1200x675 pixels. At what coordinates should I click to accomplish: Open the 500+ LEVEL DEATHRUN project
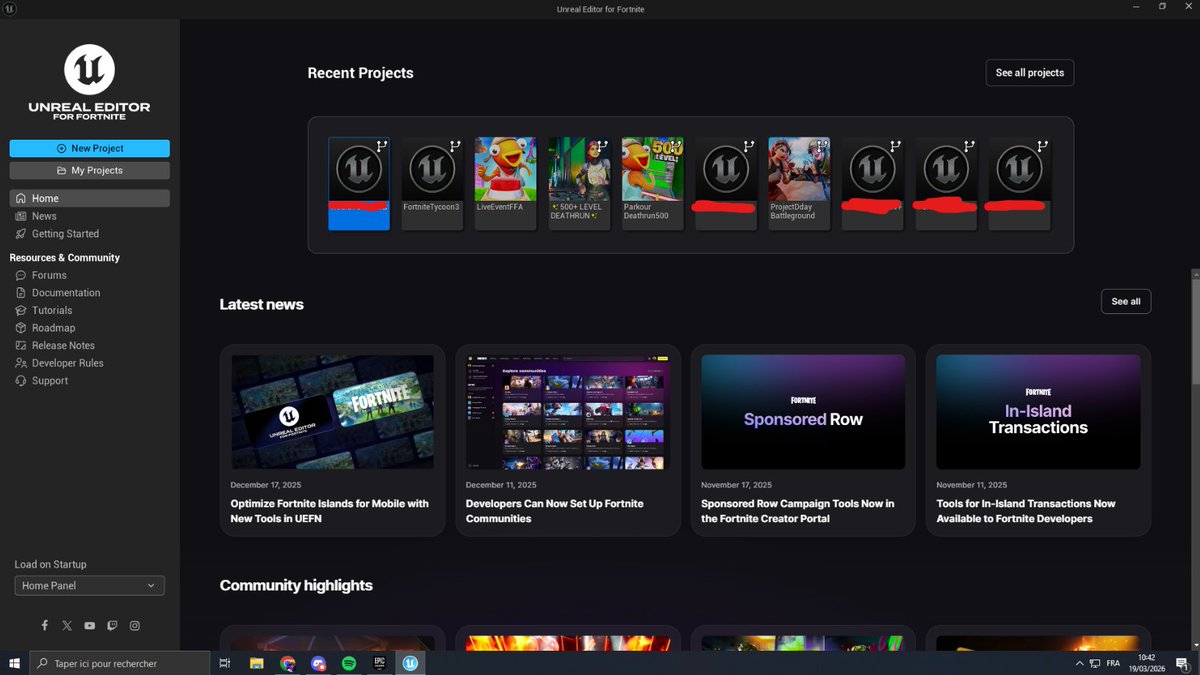coord(579,184)
